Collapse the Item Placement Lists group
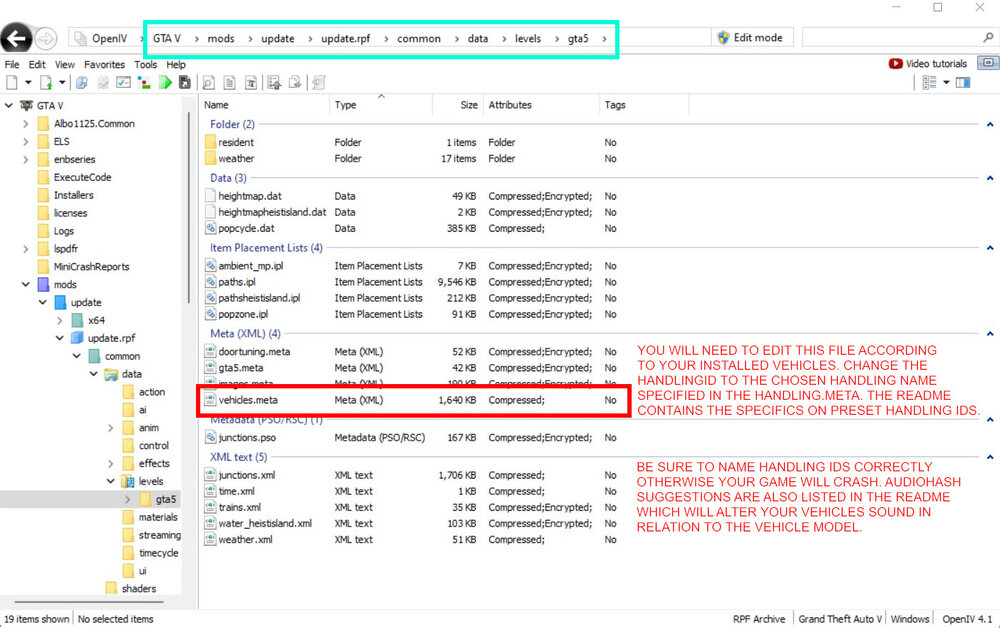The height and width of the screenshot is (628, 1000). coord(990,248)
